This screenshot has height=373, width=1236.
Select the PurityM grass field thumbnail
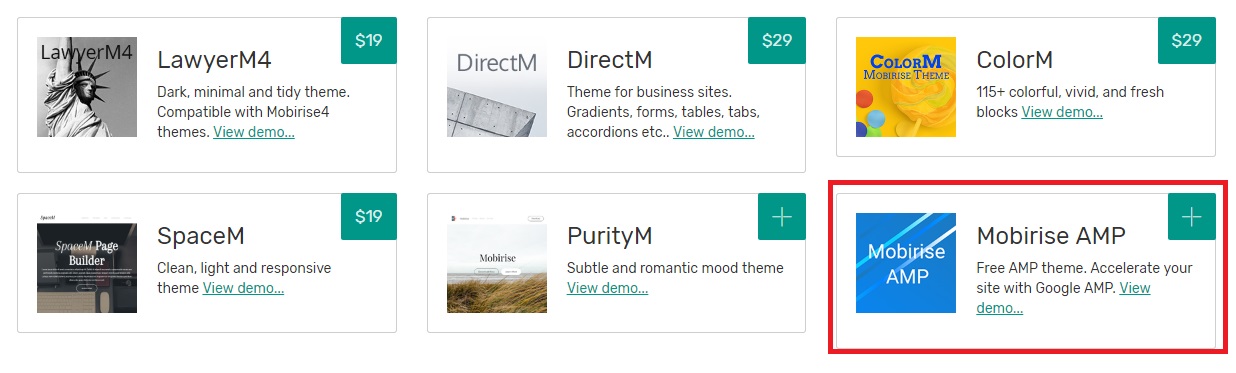click(497, 263)
